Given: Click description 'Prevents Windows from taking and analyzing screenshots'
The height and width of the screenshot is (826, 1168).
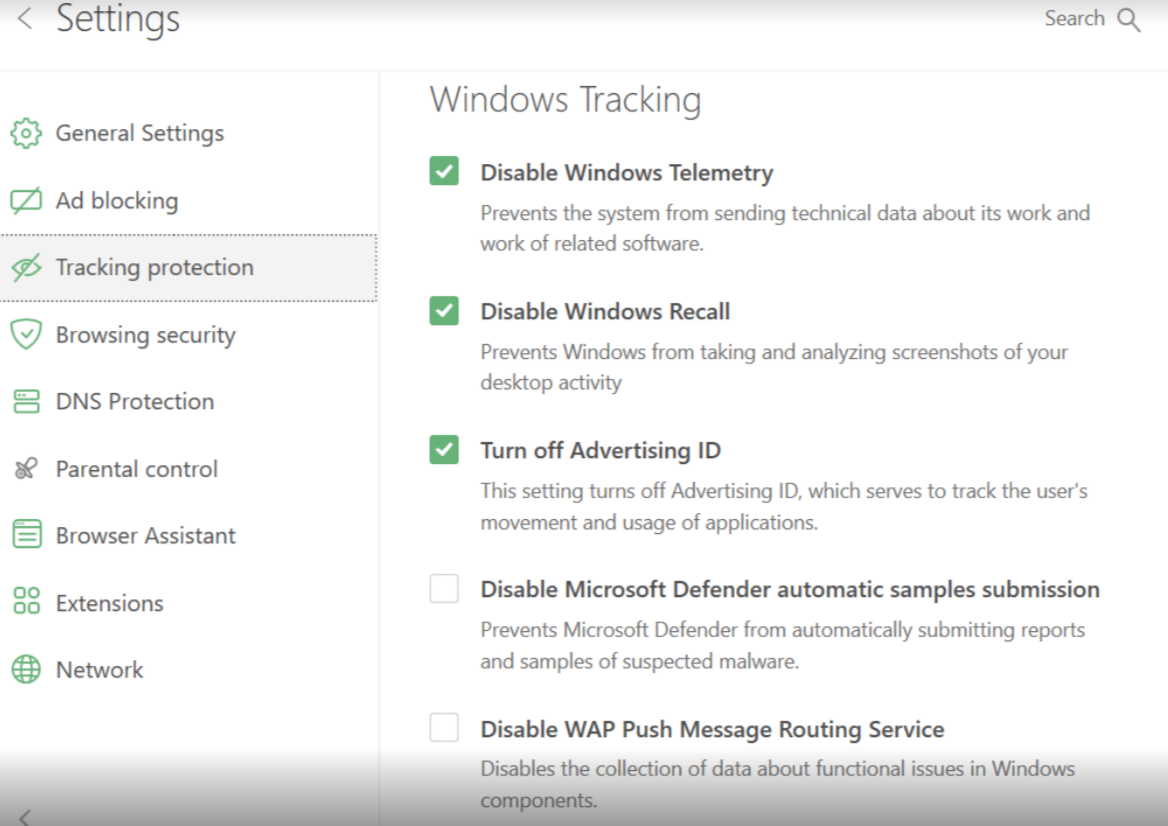Looking at the screenshot, I should 774,366.
